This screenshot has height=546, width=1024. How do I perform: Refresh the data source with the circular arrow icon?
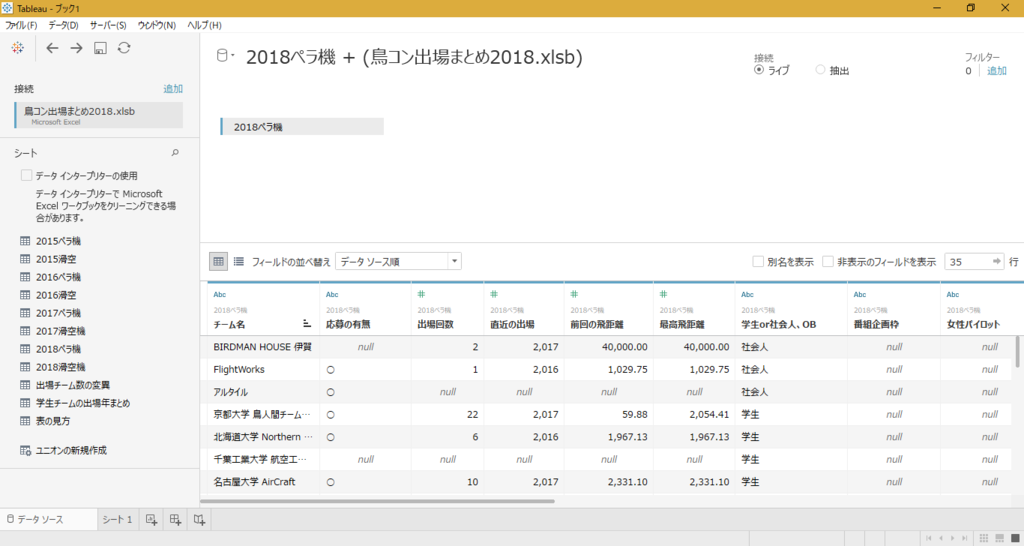[x=124, y=48]
